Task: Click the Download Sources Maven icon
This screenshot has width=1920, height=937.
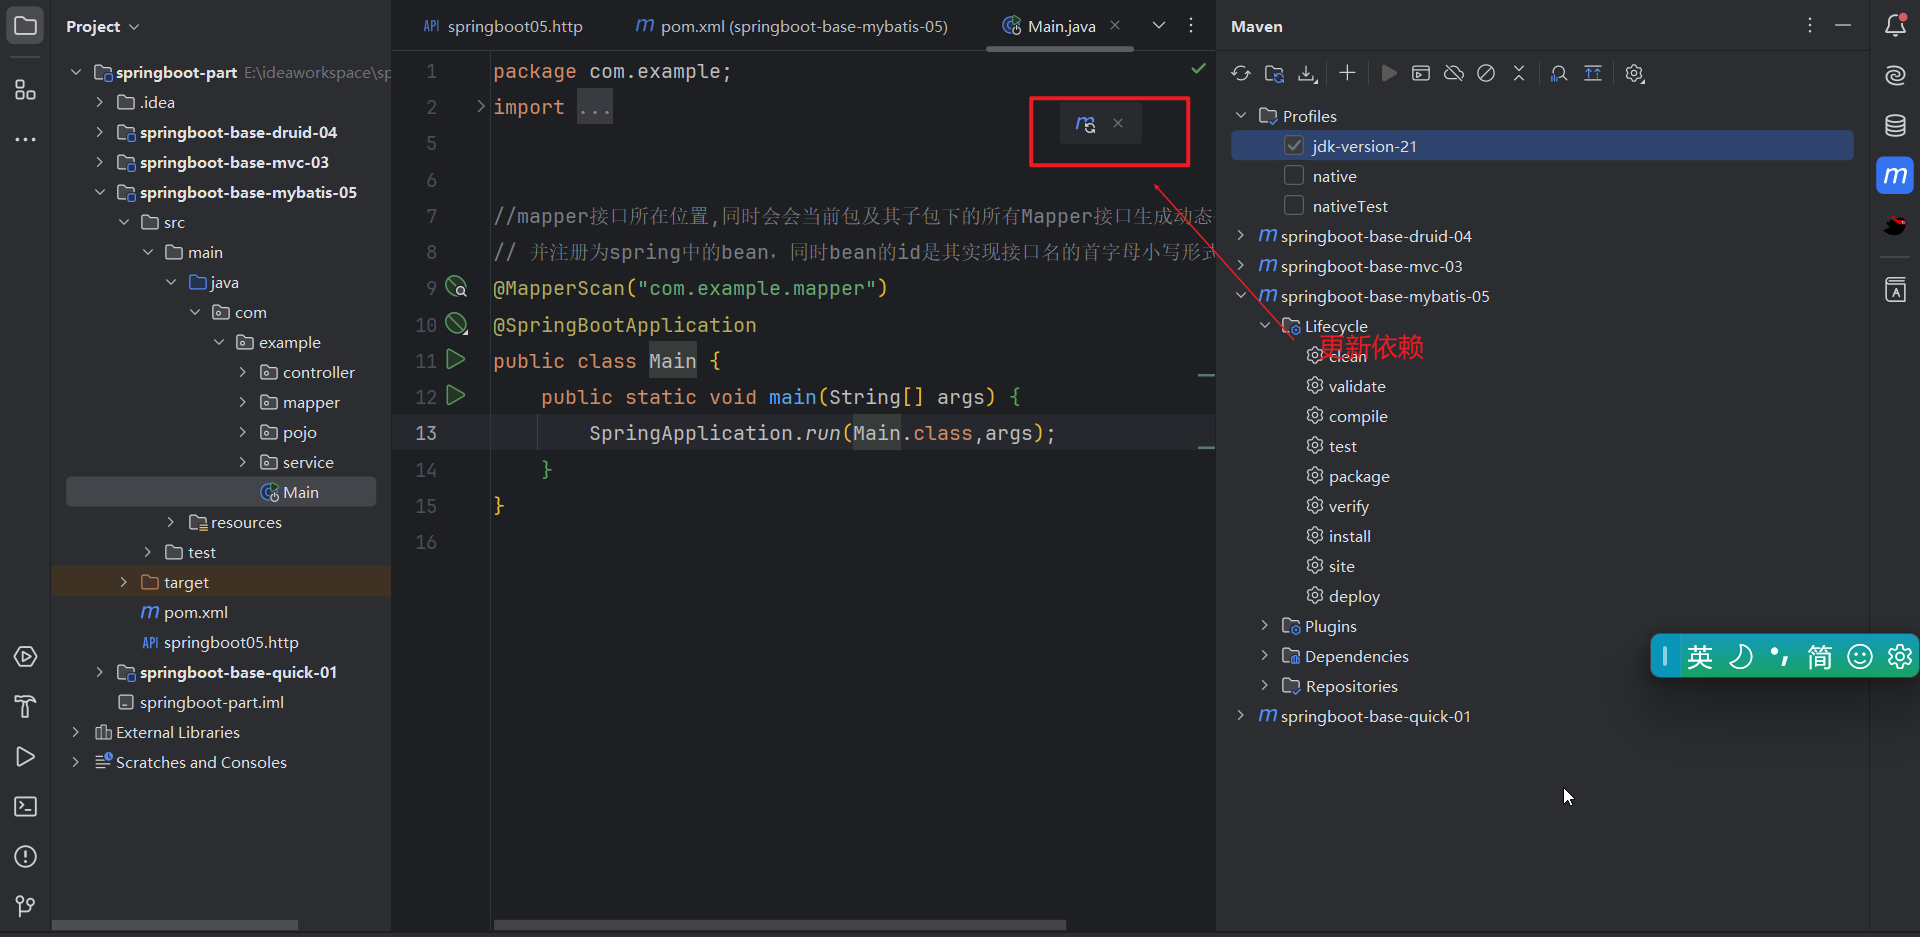Action: [x=1308, y=73]
